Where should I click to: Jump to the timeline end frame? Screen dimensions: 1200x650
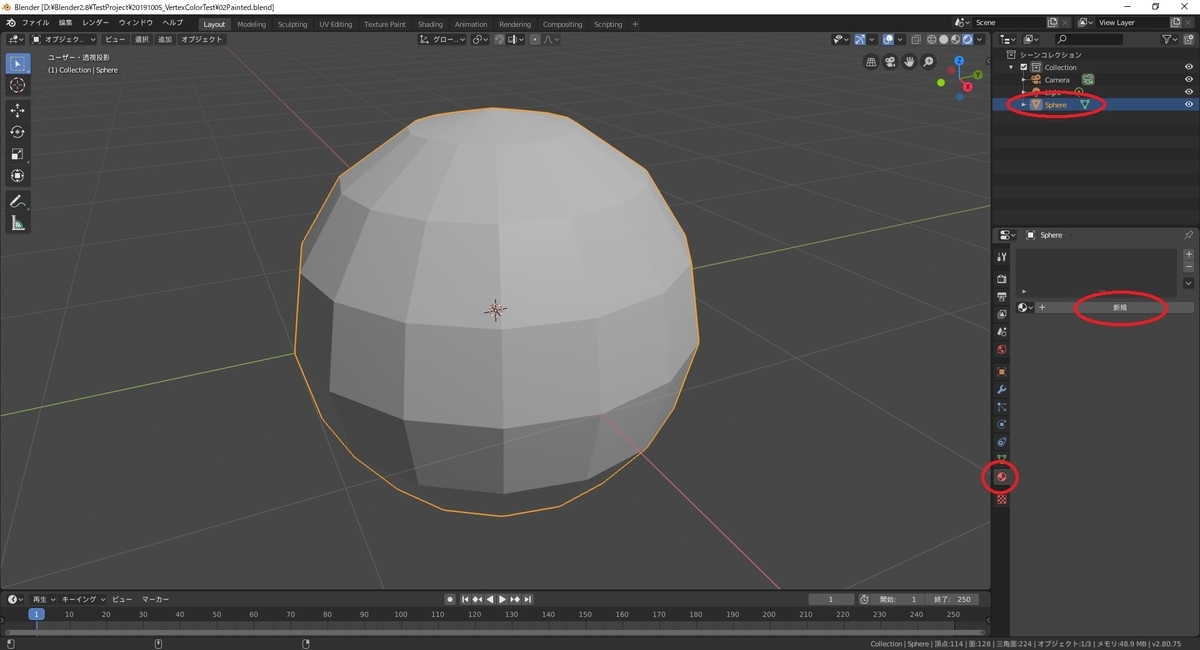click(x=527, y=599)
